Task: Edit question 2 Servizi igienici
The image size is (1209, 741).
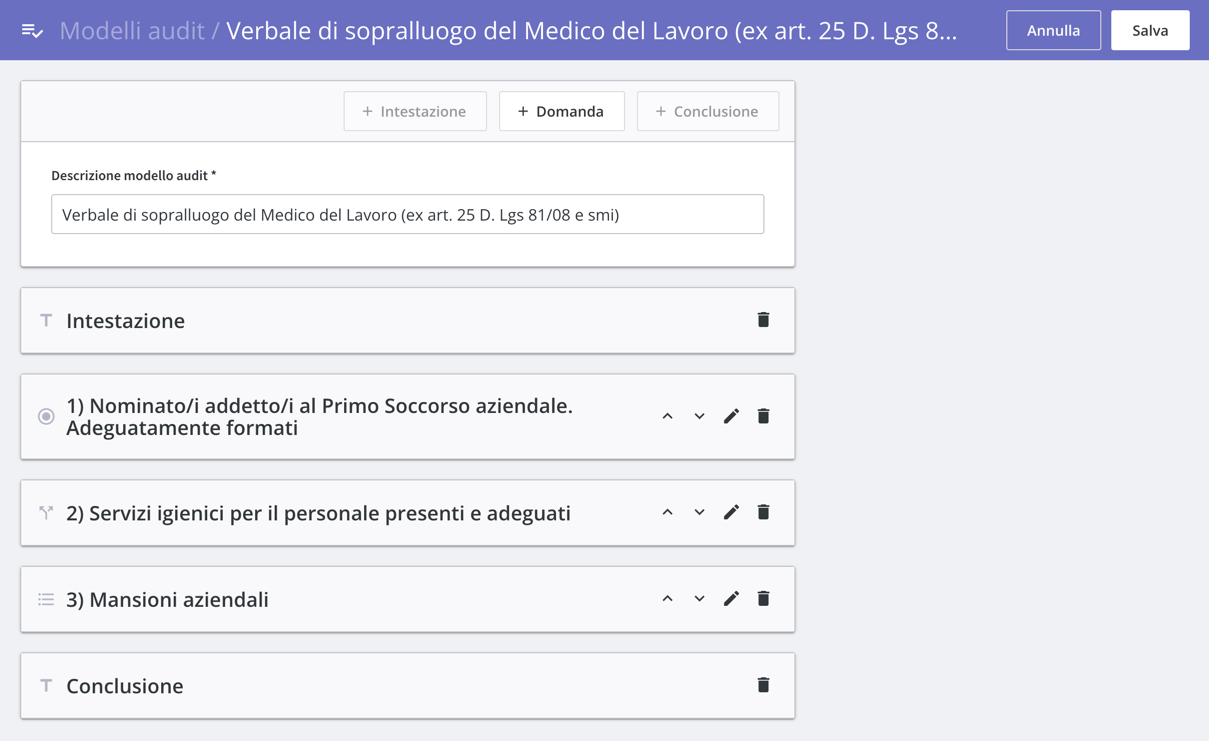Action: coord(731,512)
